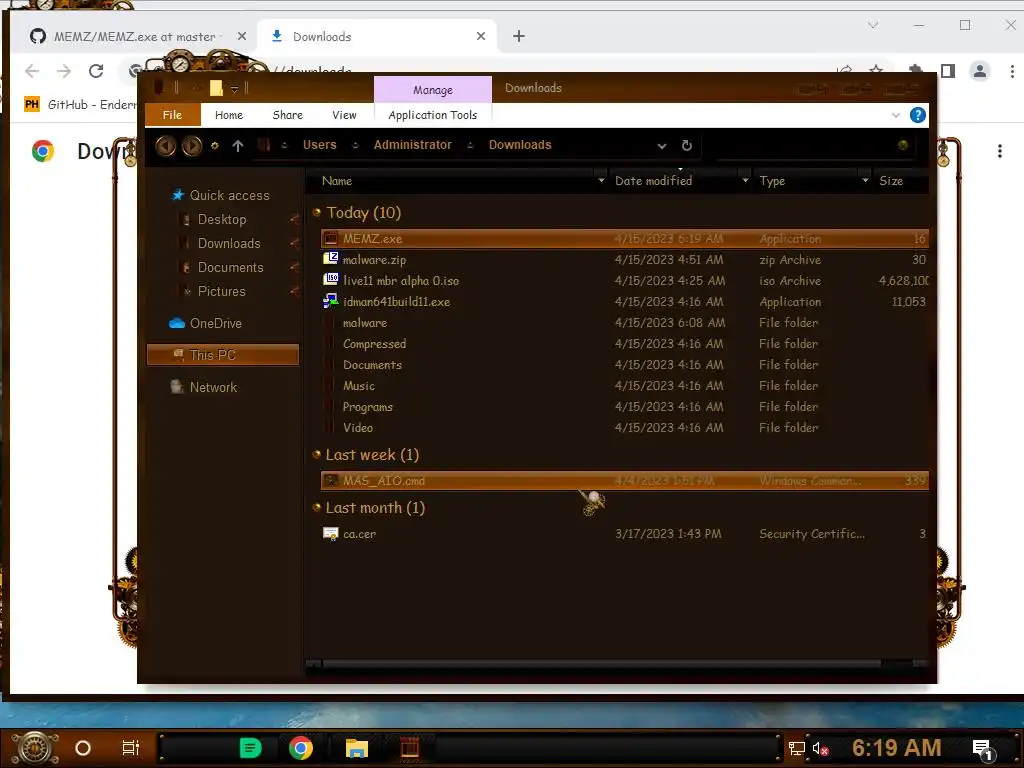The height and width of the screenshot is (768, 1024).
Task: Open Chrome profile avatar menu
Action: tap(980, 71)
